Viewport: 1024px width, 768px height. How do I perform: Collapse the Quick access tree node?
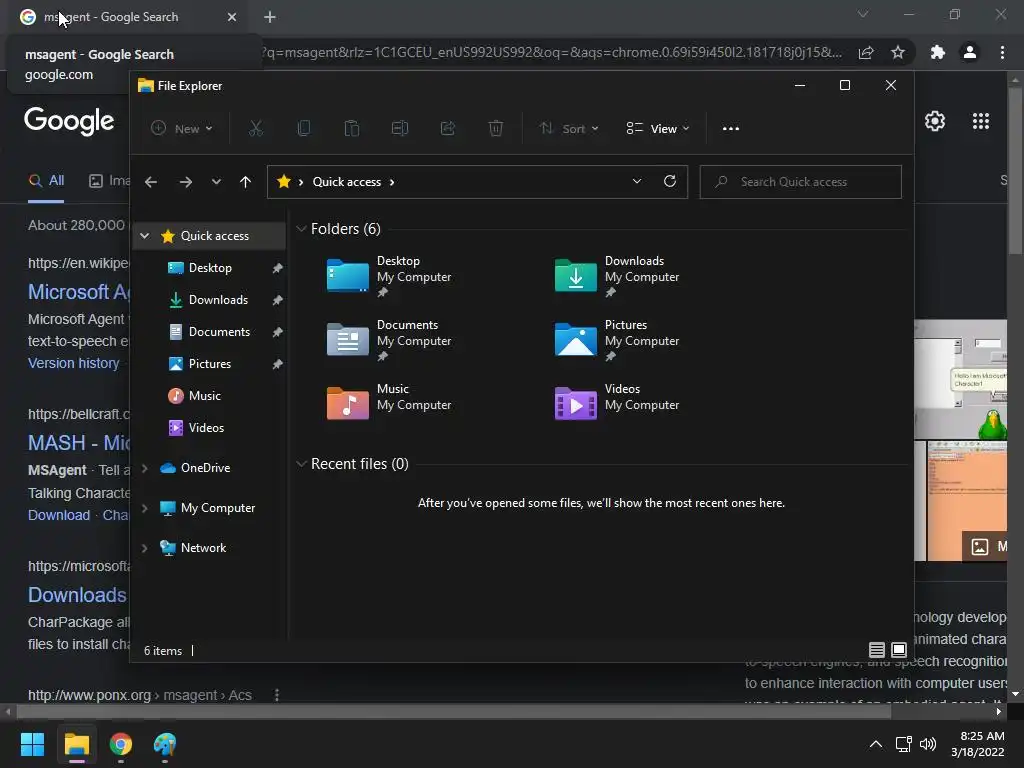145,236
